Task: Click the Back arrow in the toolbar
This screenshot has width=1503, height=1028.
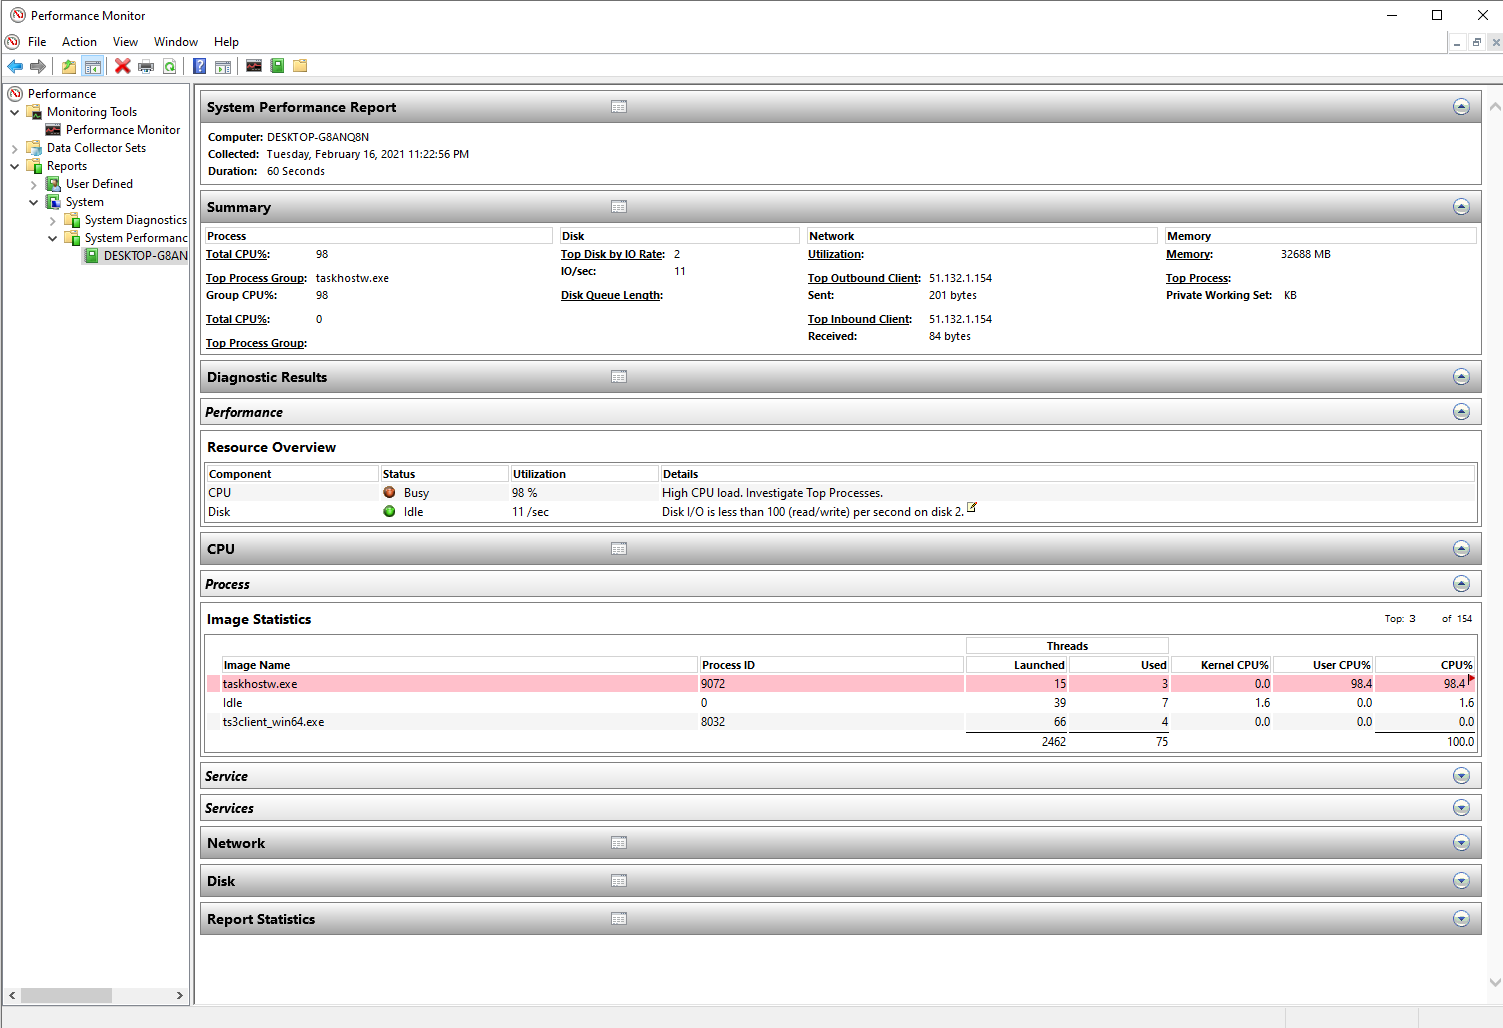Action: 15,66
